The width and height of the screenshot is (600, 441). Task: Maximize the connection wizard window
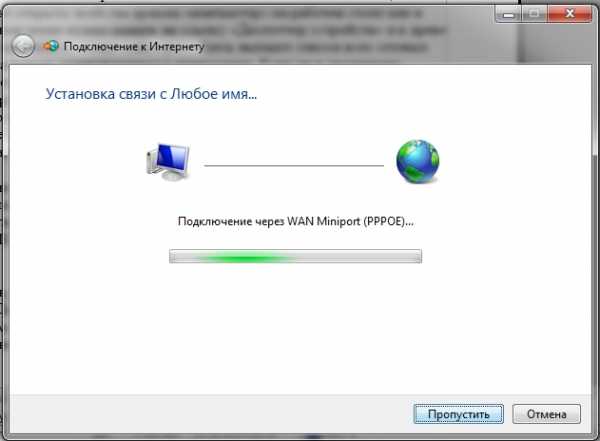coord(534,14)
